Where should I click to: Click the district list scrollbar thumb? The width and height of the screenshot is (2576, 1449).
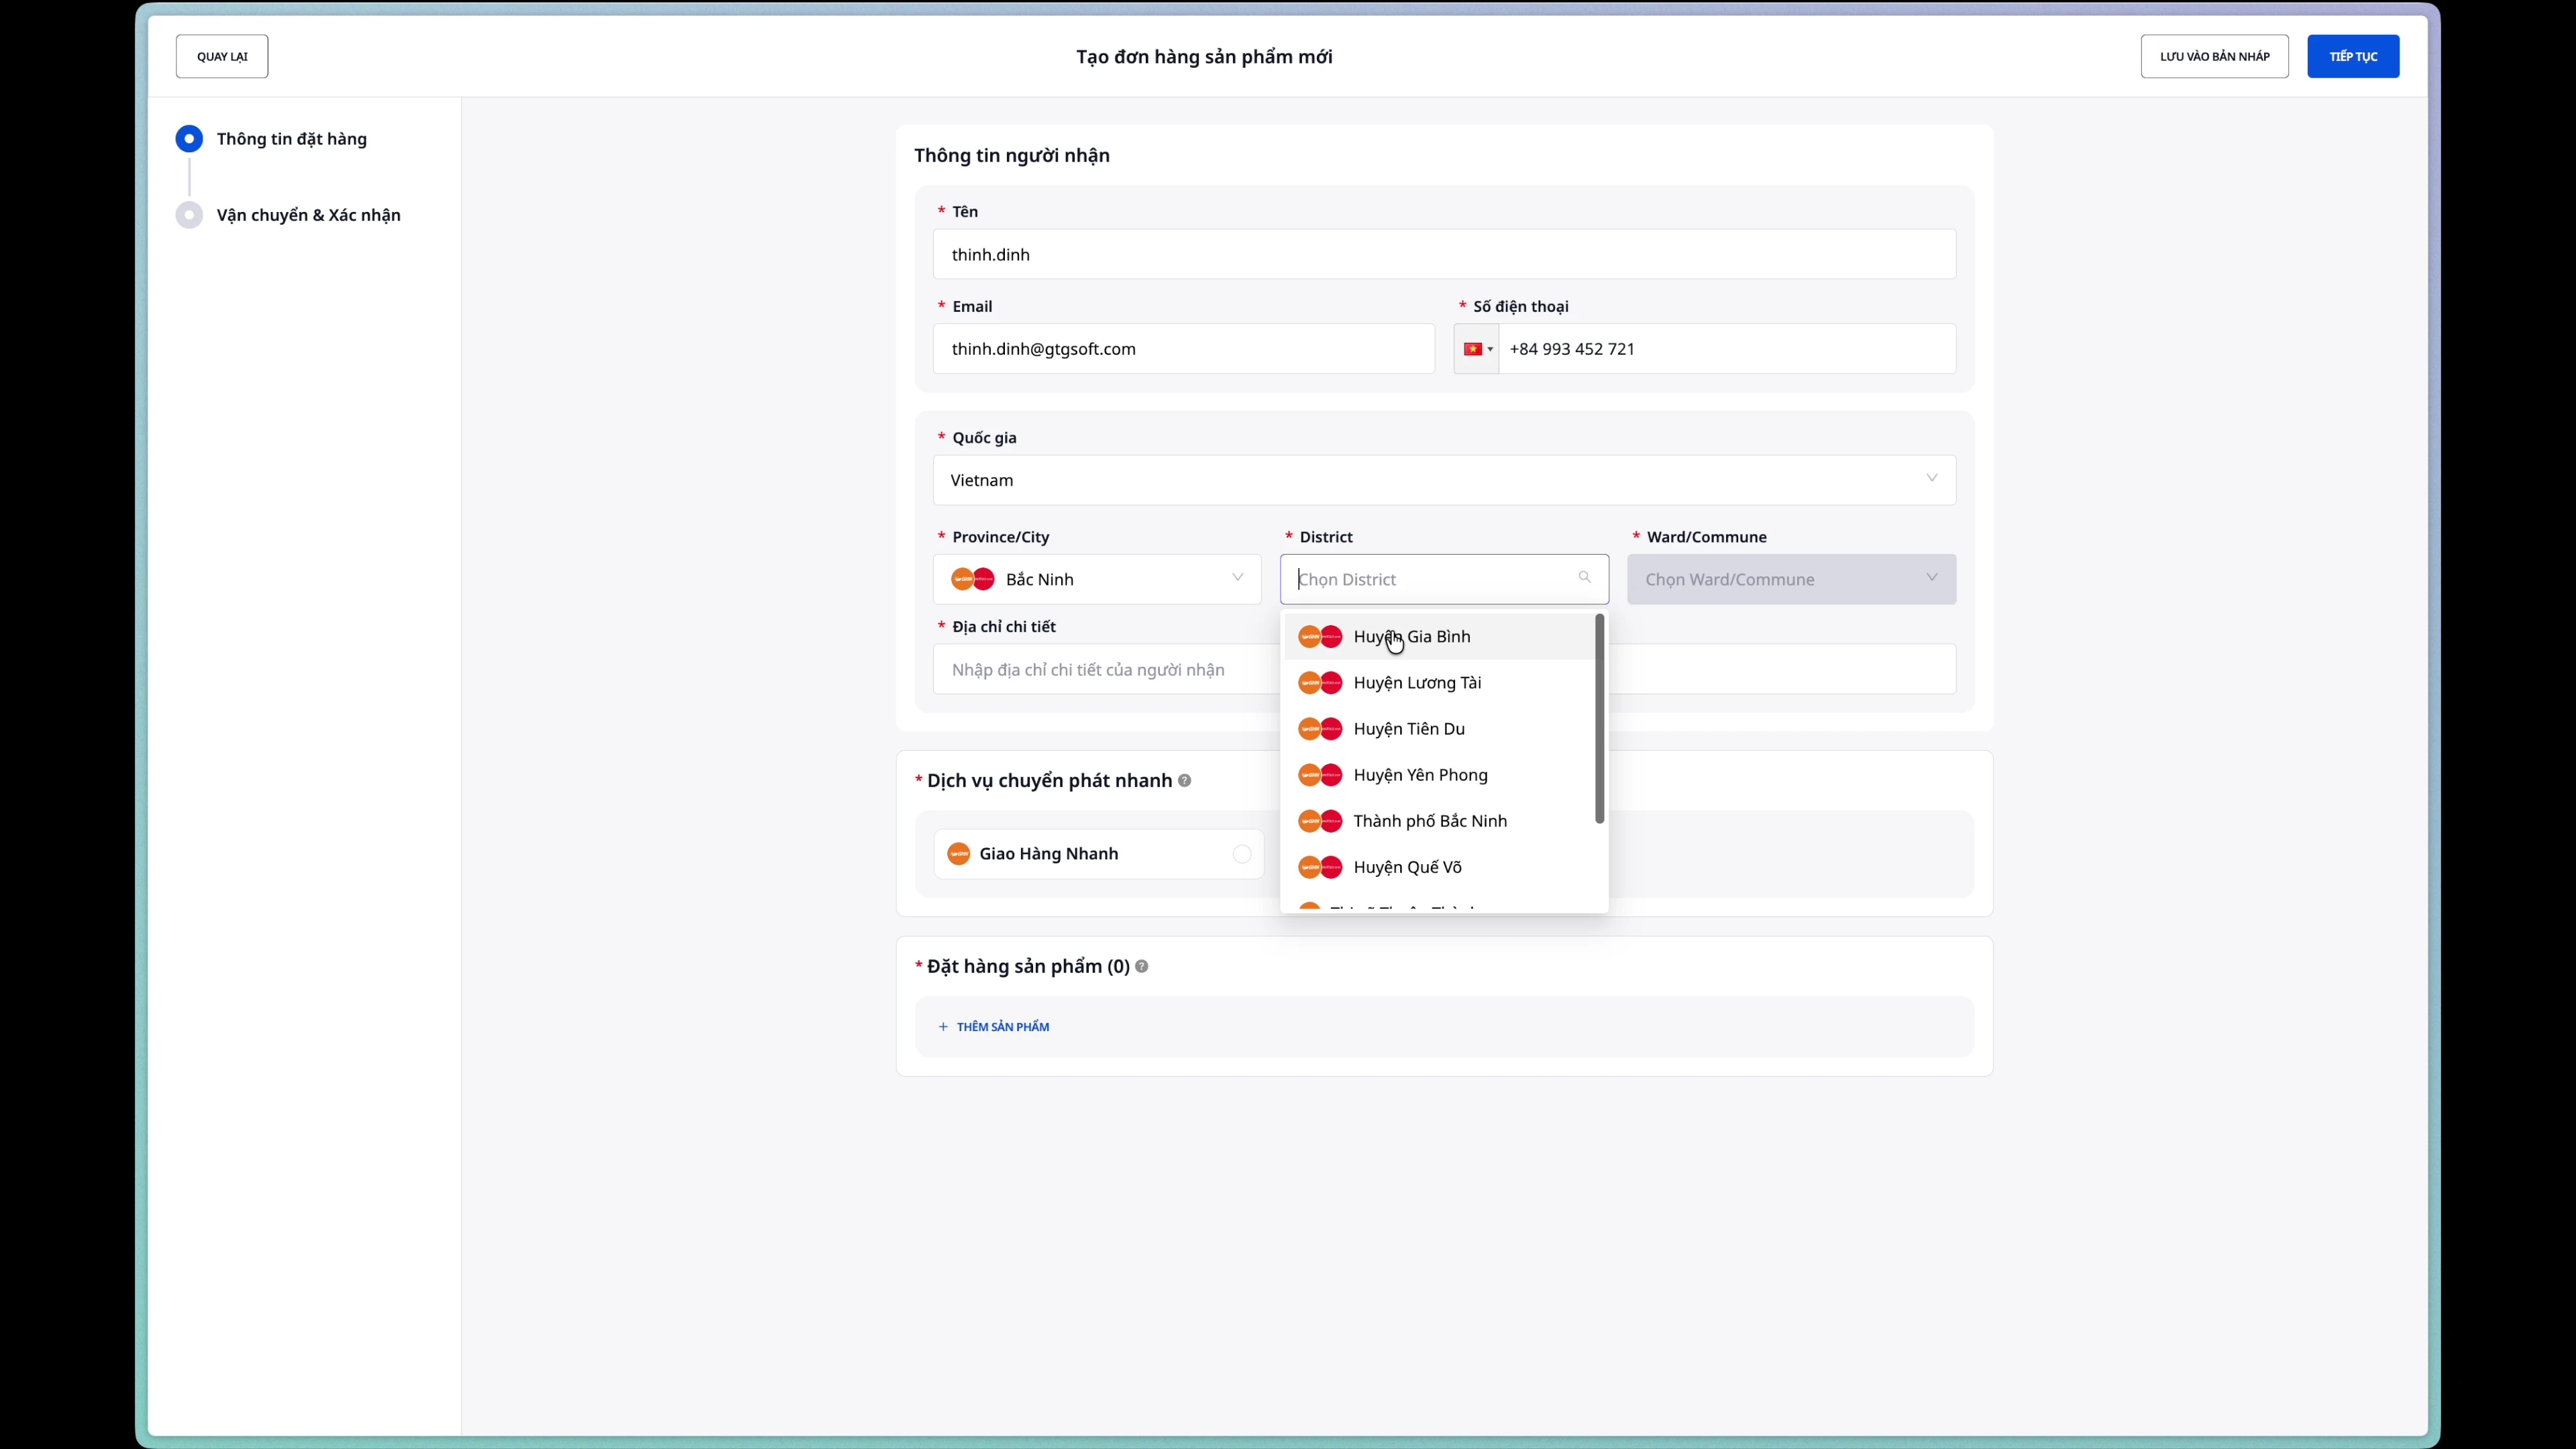pyautogui.click(x=1599, y=720)
